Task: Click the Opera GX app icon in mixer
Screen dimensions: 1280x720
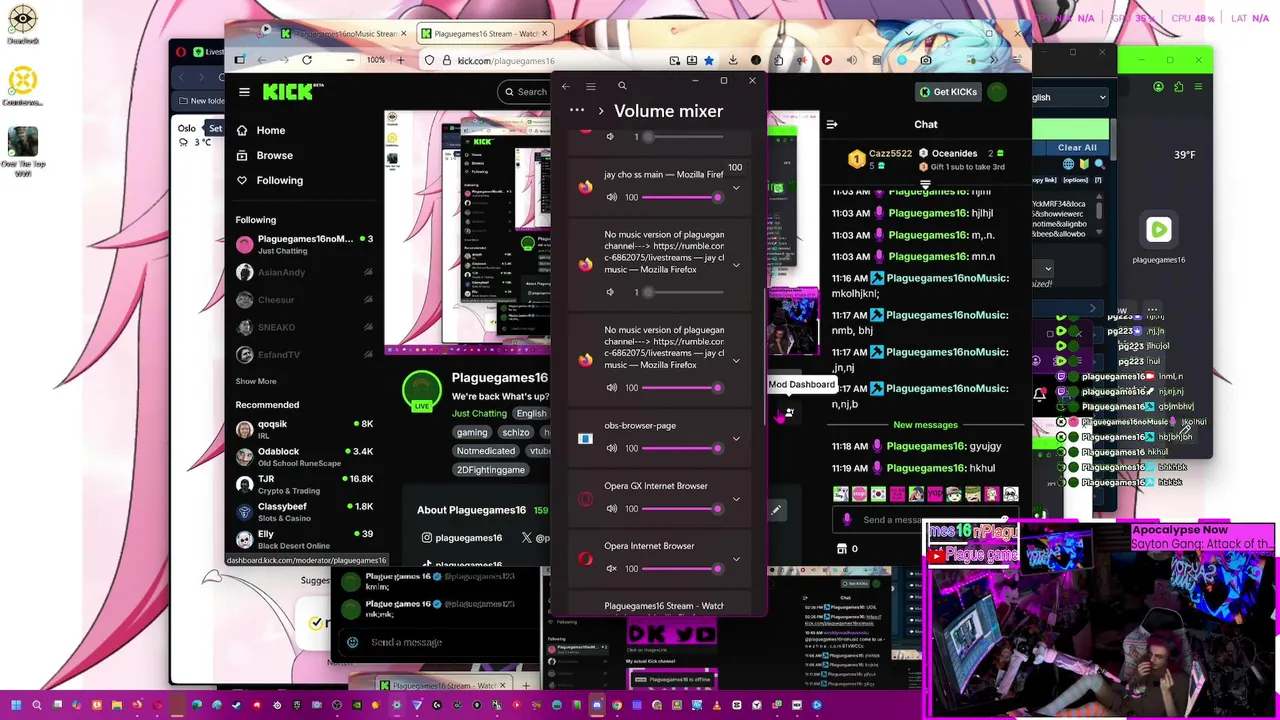Action: (585, 499)
